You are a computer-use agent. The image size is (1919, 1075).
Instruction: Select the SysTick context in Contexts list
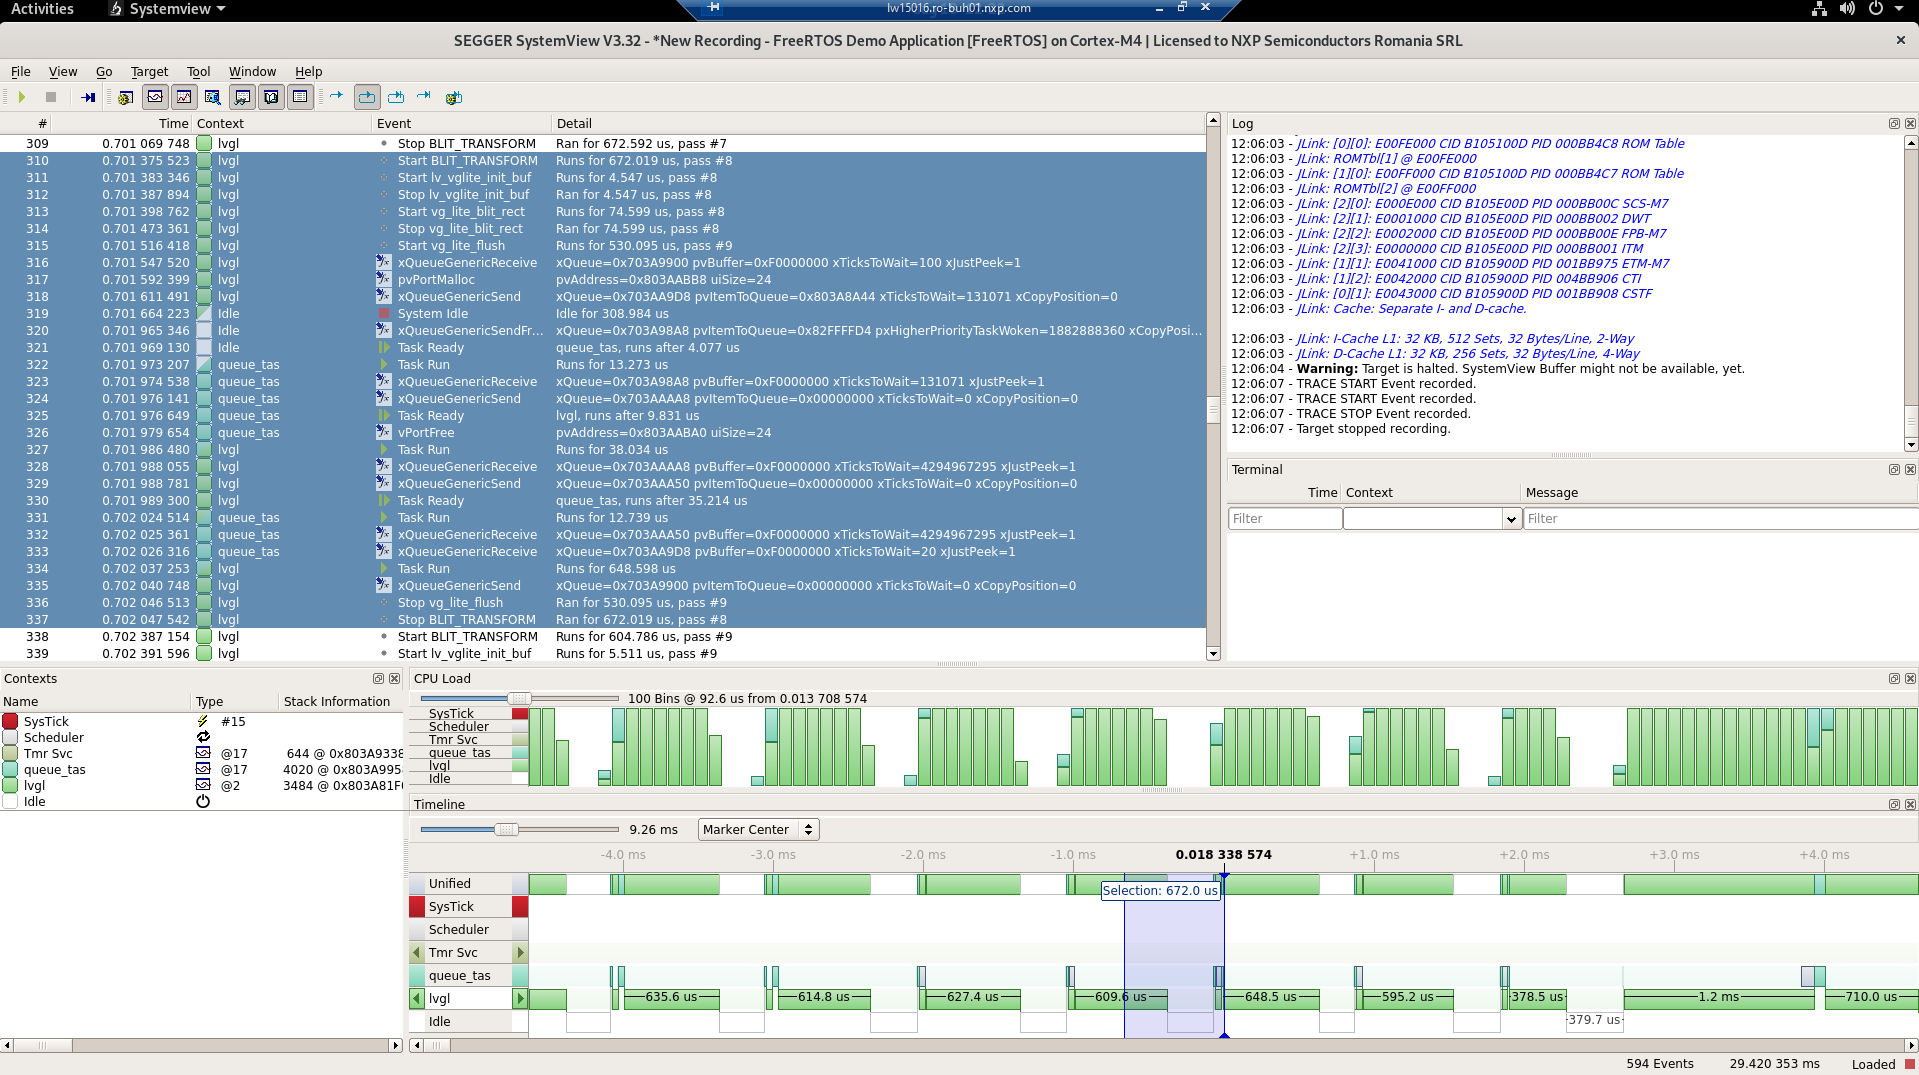tap(45, 721)
